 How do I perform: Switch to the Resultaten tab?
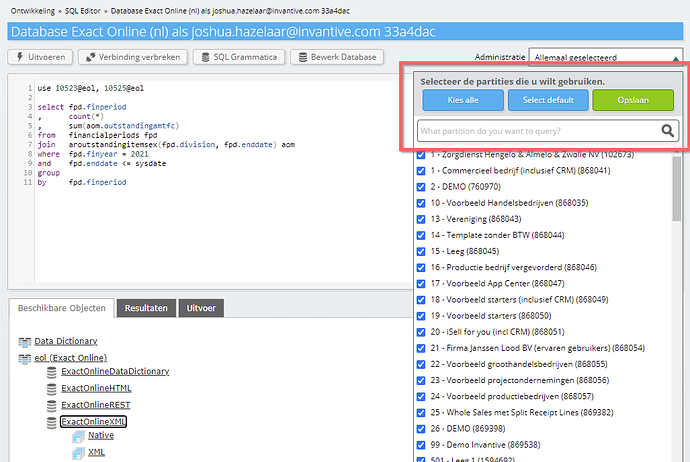tap(146, 308)
